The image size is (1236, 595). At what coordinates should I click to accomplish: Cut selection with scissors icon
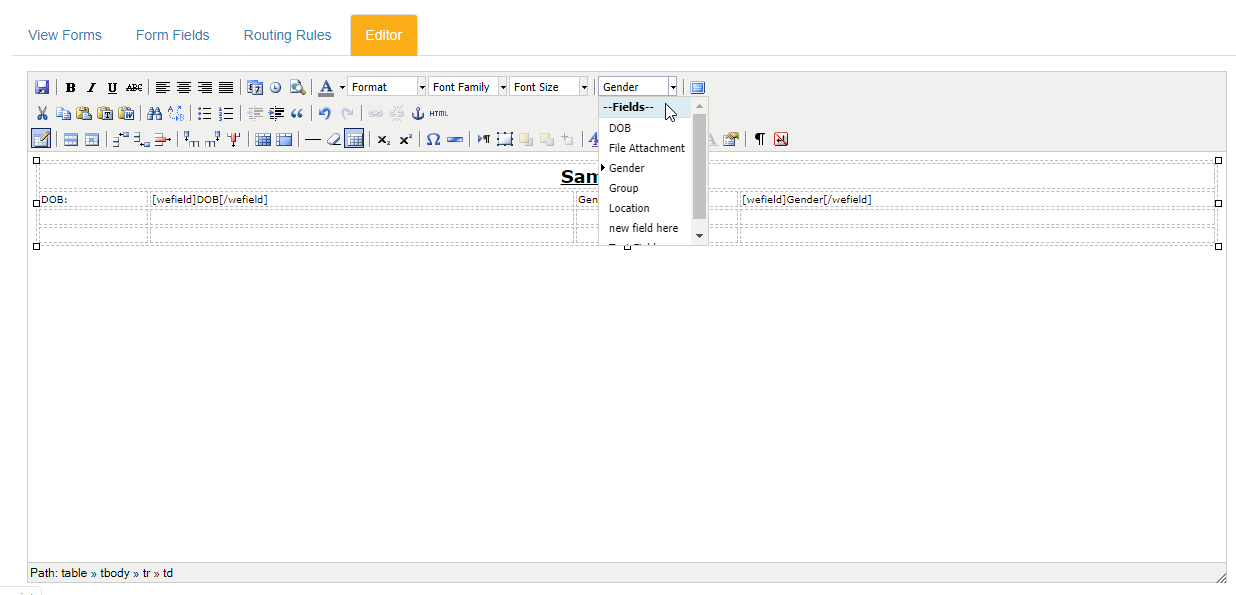coord(42,113)
